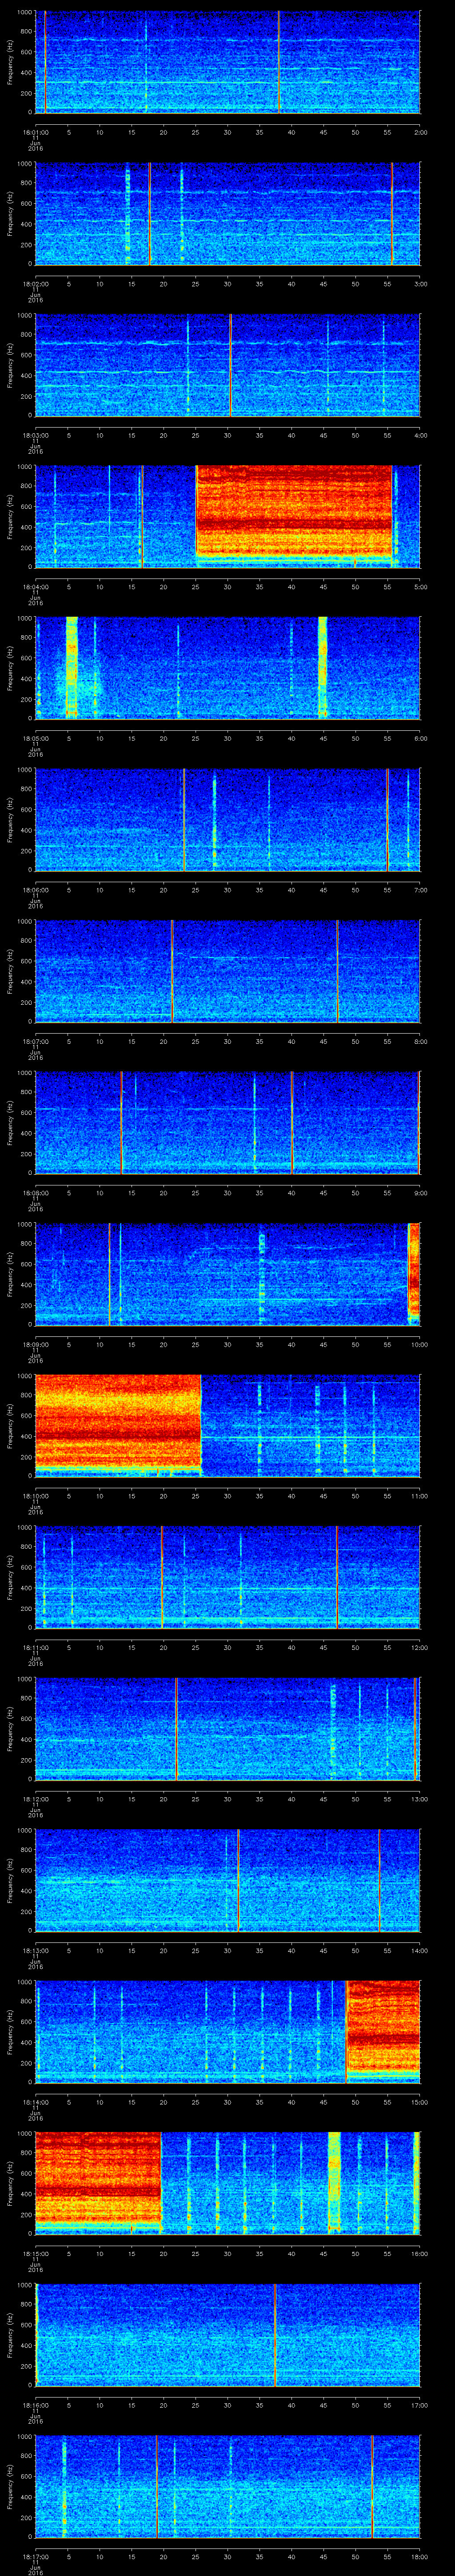Click the '10:00' end time label
This screenshot has height=2576, width=455.
419,1343
